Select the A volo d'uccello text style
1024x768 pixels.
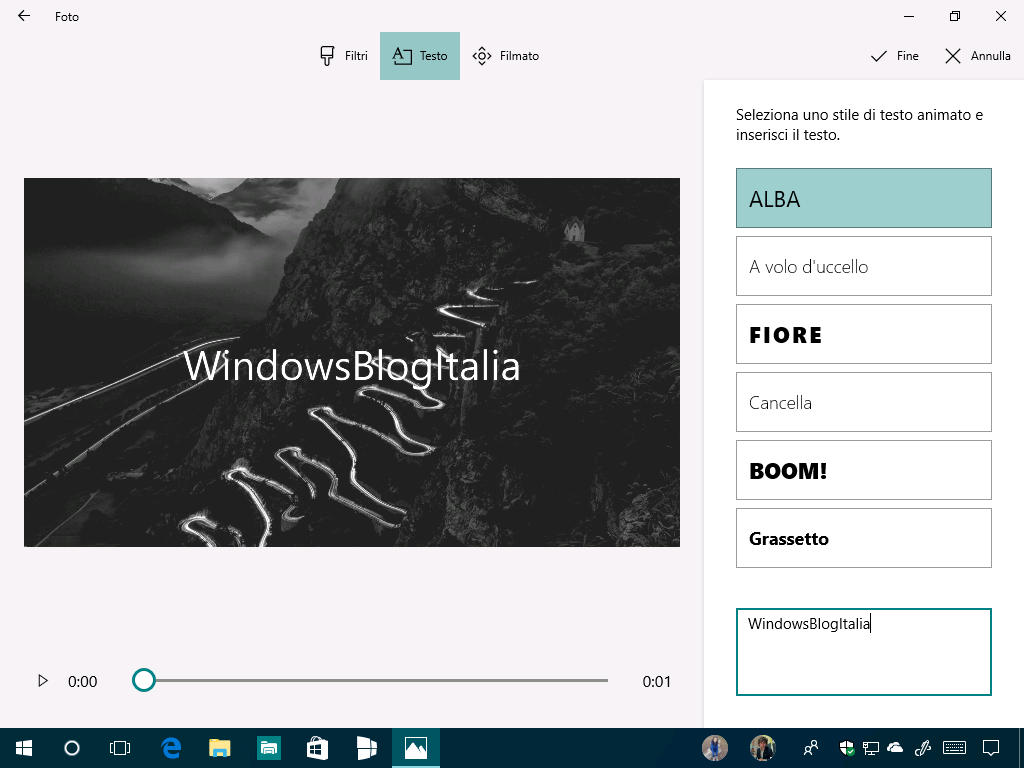coord(863,266)
